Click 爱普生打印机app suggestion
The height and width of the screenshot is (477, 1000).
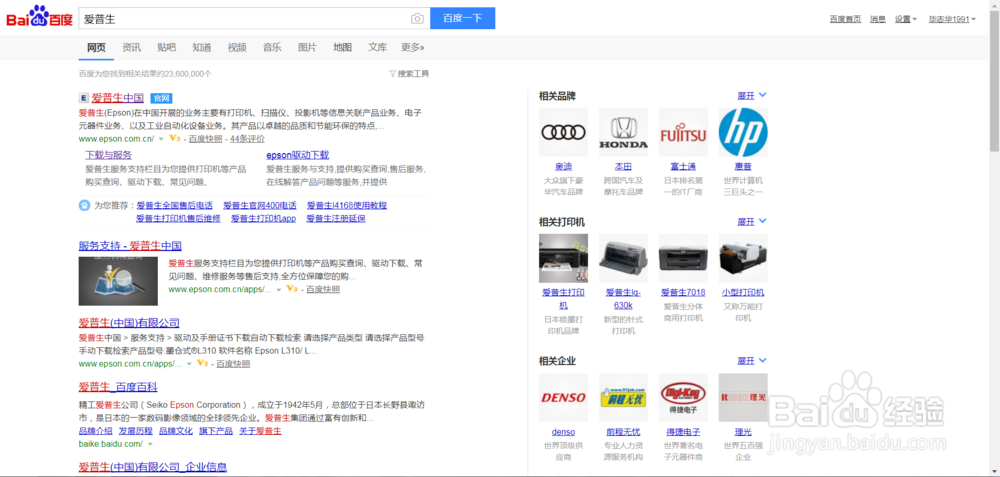pyautogui.click(x=263, y=218)
